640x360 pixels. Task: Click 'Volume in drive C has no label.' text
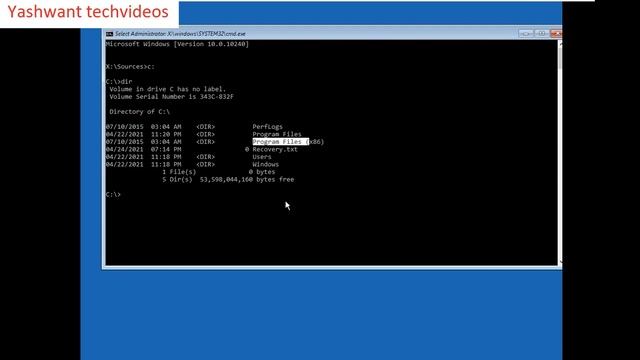tap(167, 89)
